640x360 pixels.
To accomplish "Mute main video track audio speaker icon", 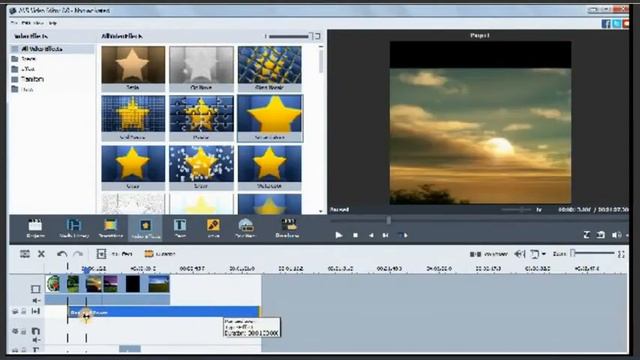I will pyautogui.click(x=36, y=301).
